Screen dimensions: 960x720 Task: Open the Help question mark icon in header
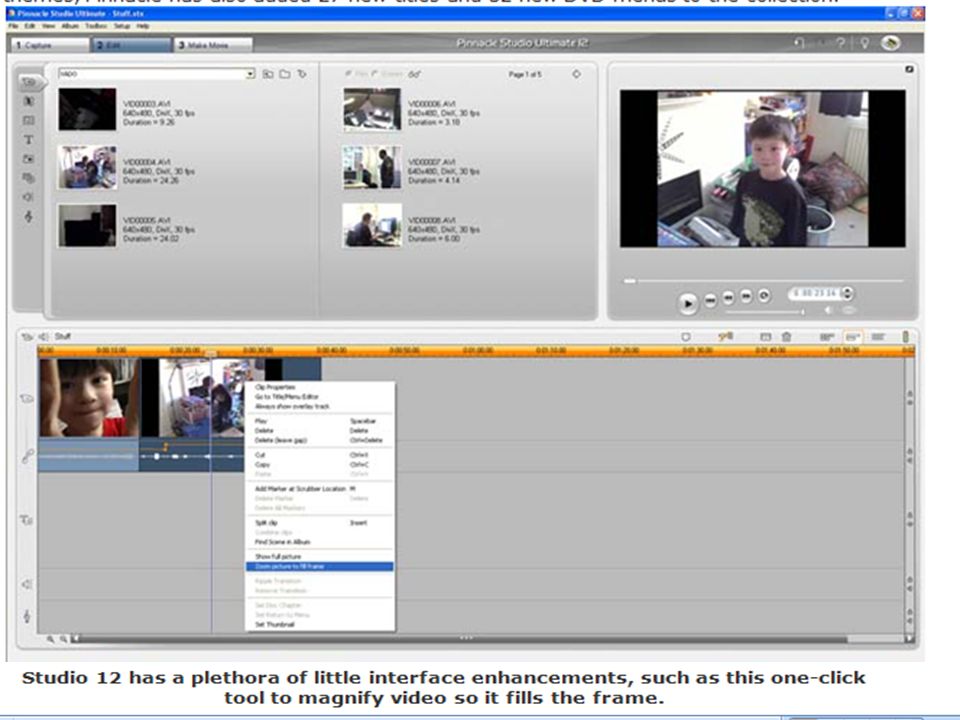pos(841,43)
